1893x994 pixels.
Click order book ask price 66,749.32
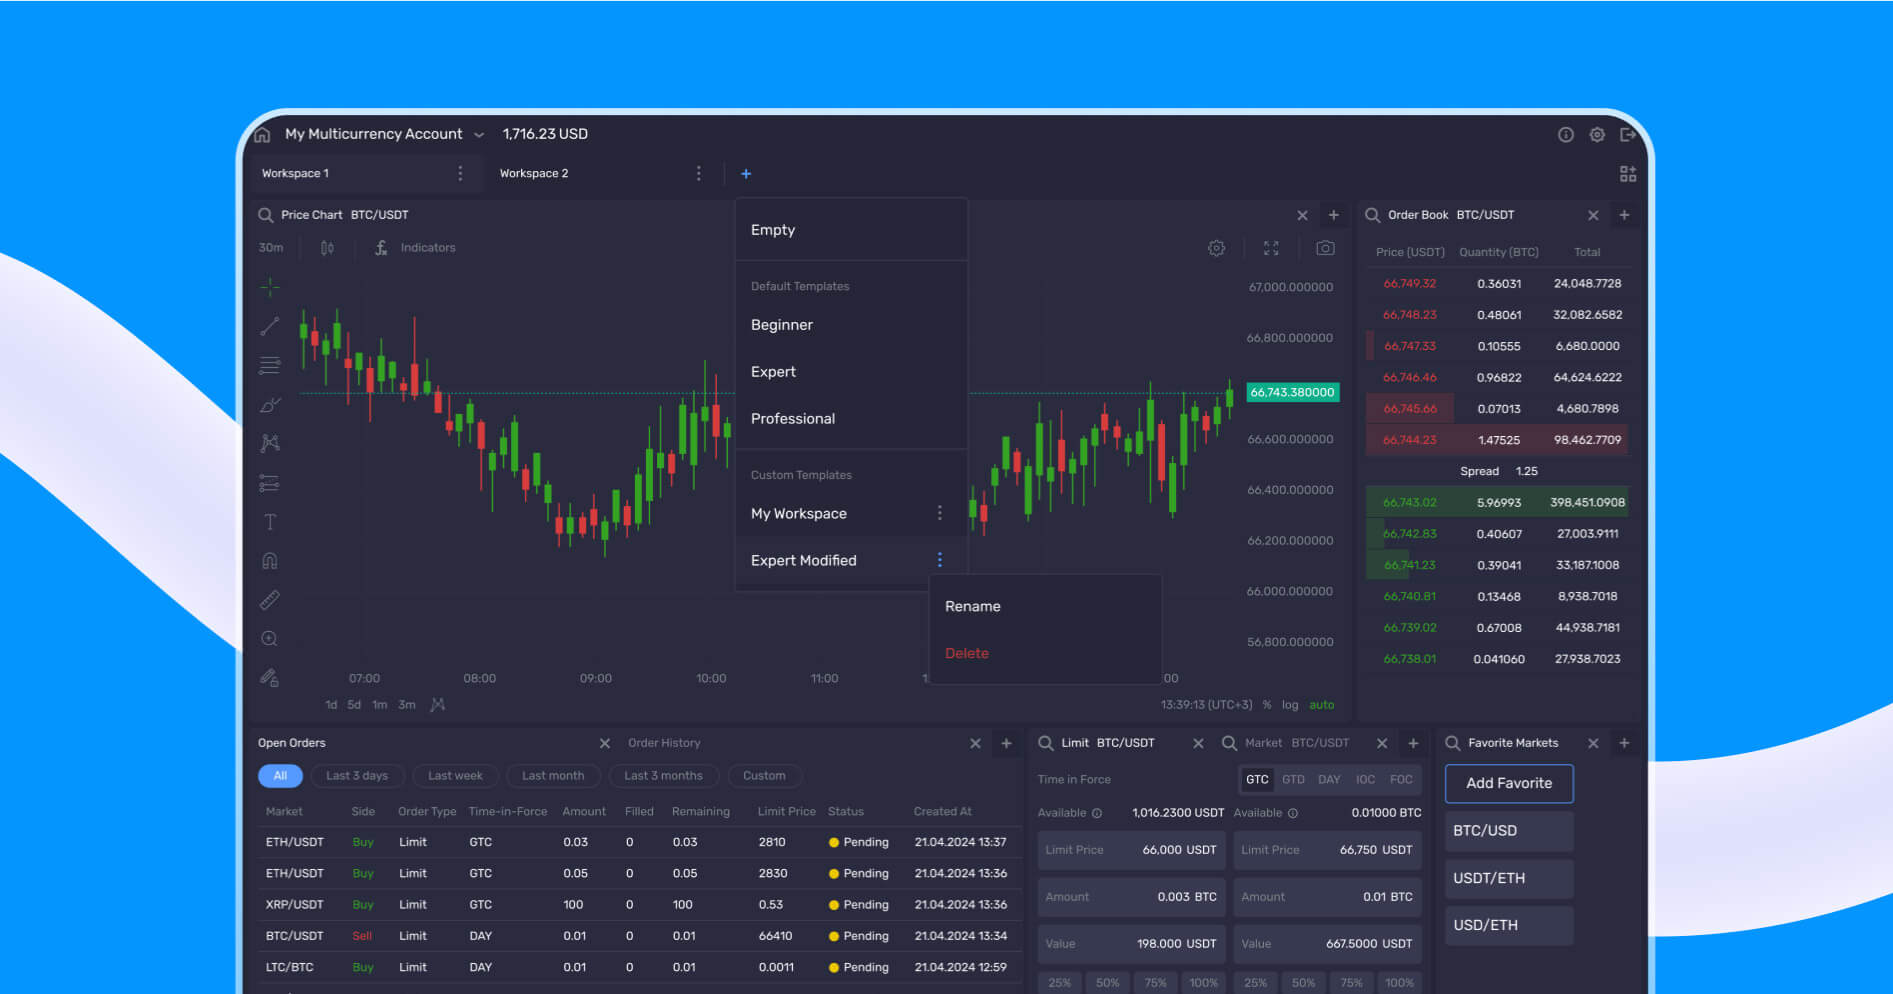coord(1409,284)
